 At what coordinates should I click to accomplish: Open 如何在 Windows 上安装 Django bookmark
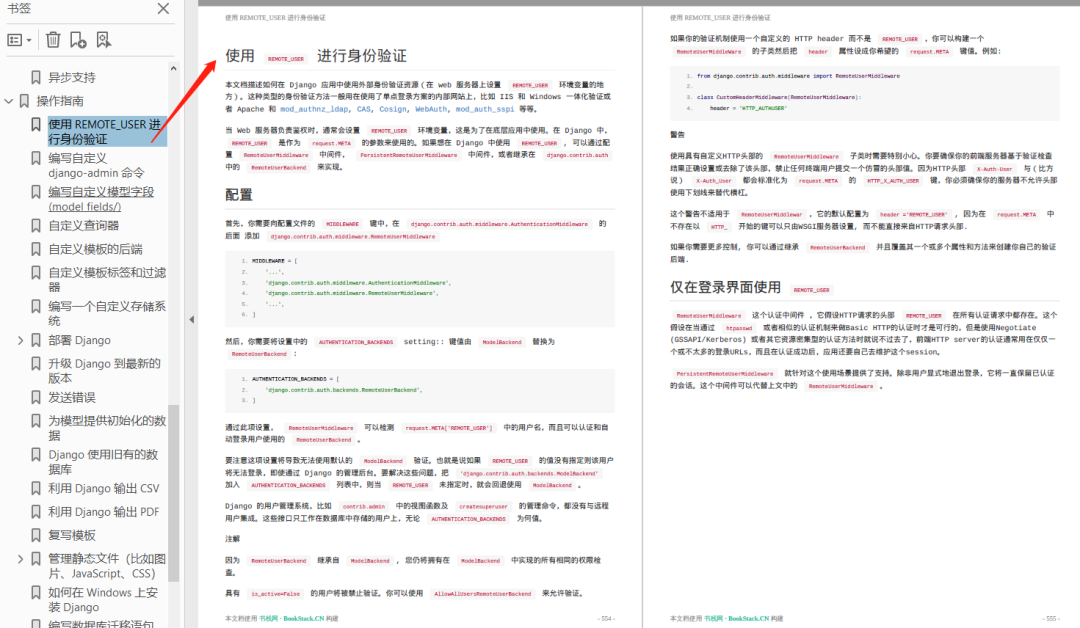click(103, 600)
